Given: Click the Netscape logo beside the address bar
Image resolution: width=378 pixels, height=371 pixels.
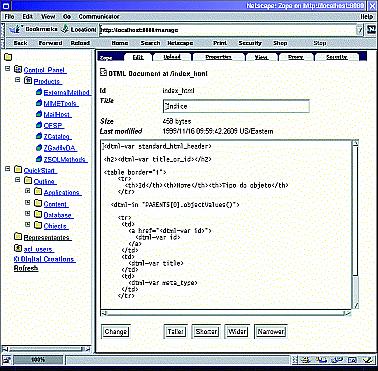Looking at the screenshot, I should [371, 30].
